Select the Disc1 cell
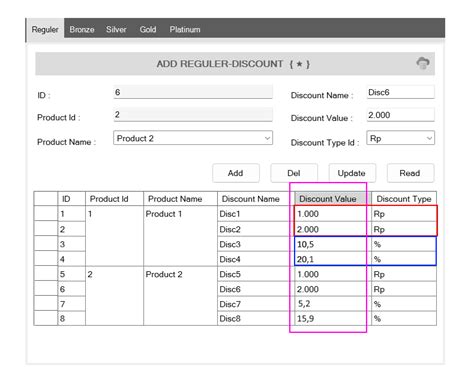The image size is (474, 367). tap(256, 214)
